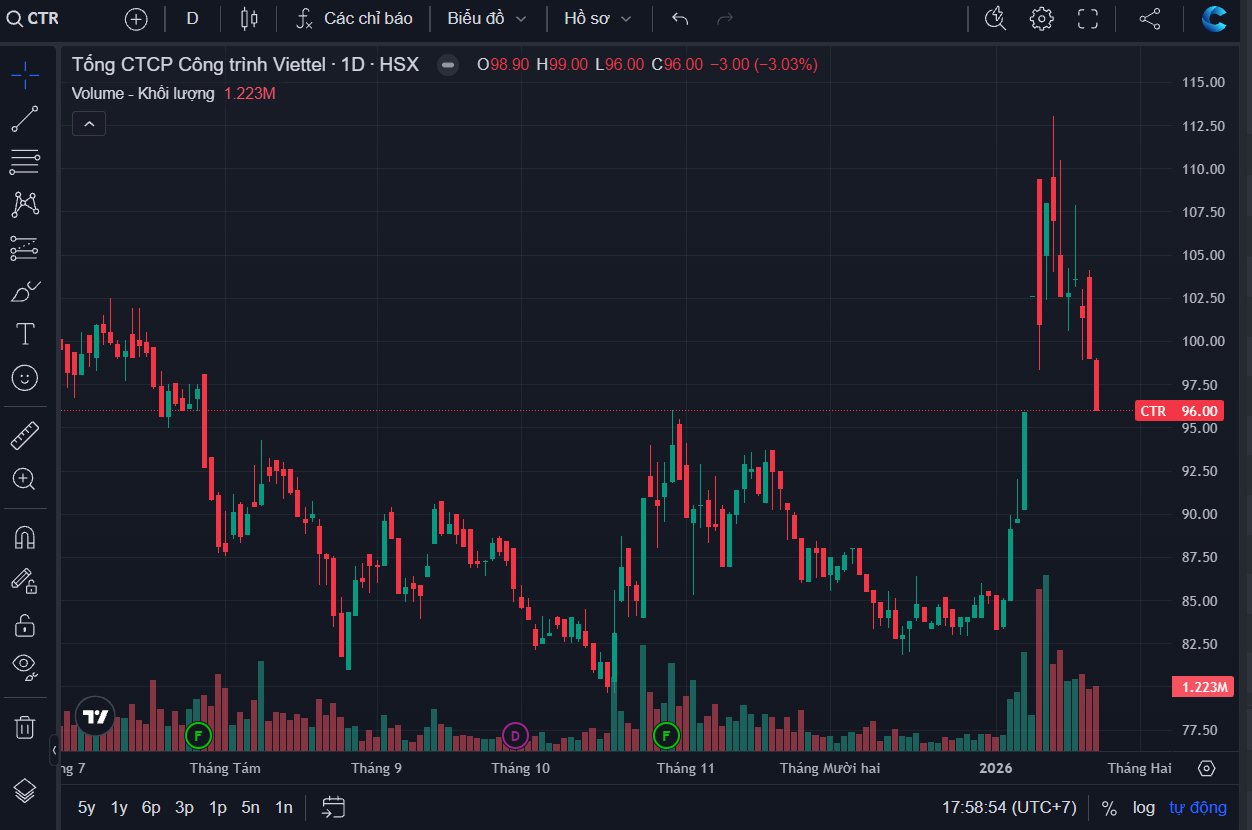Select the brush drawing tool
1252x830 pixels.
[x=25, y=291]
